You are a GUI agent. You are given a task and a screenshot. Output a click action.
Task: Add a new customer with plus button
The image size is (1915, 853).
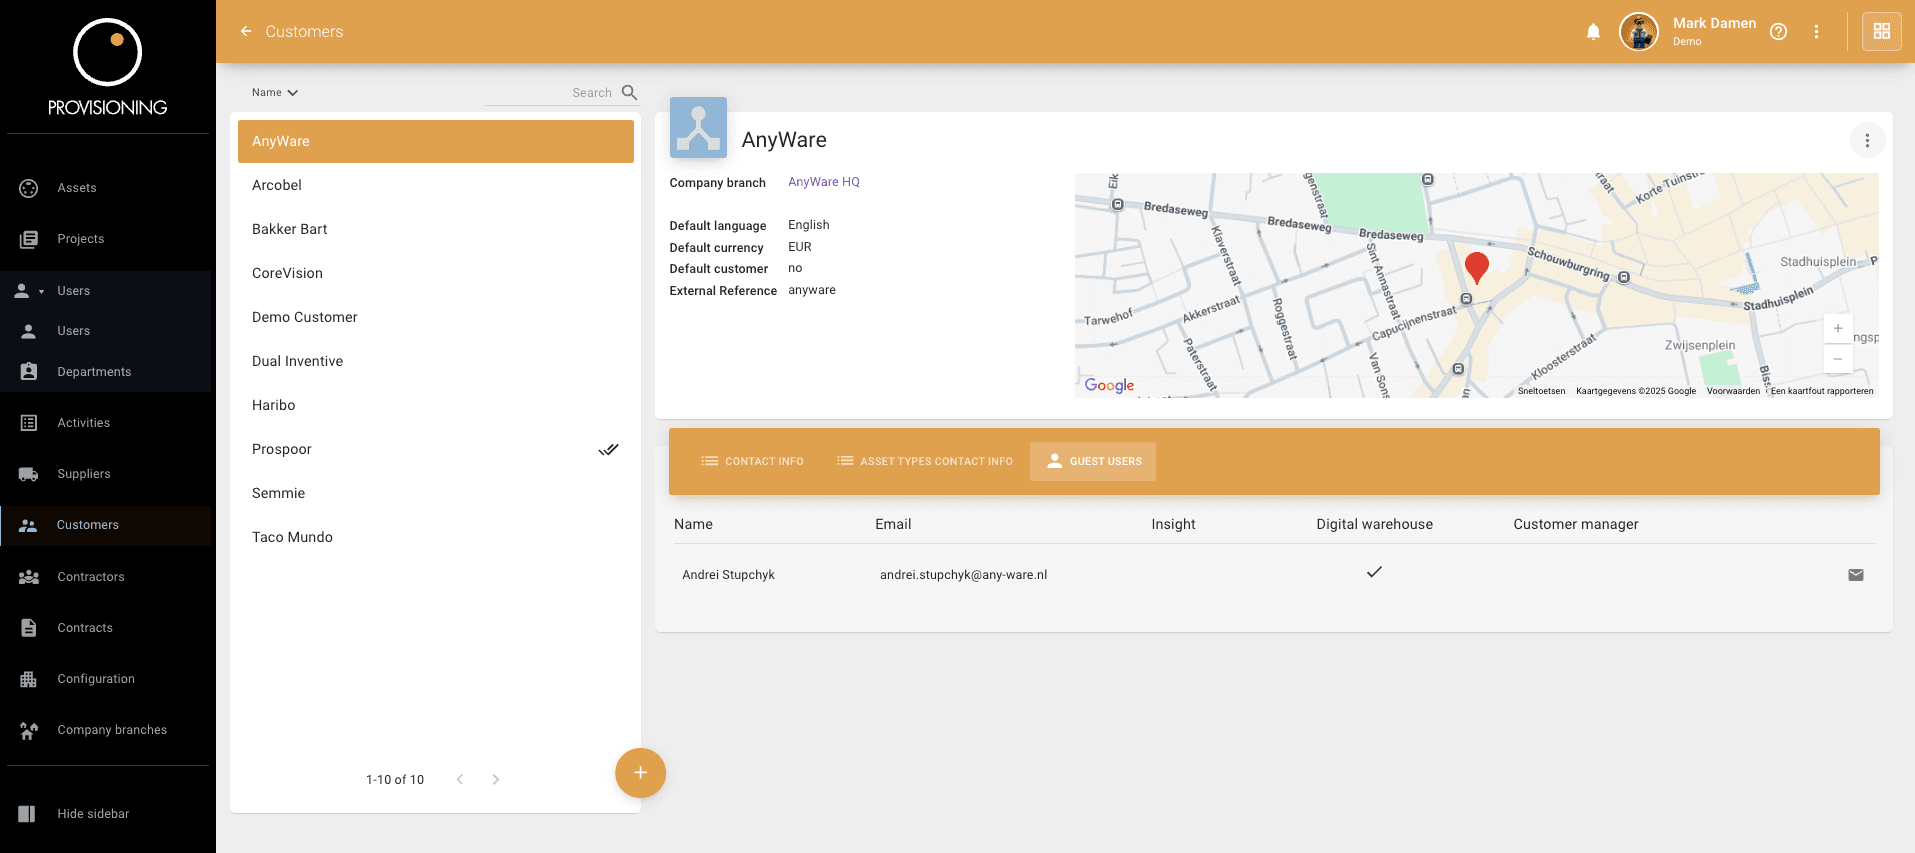click(x=640, y=773)
